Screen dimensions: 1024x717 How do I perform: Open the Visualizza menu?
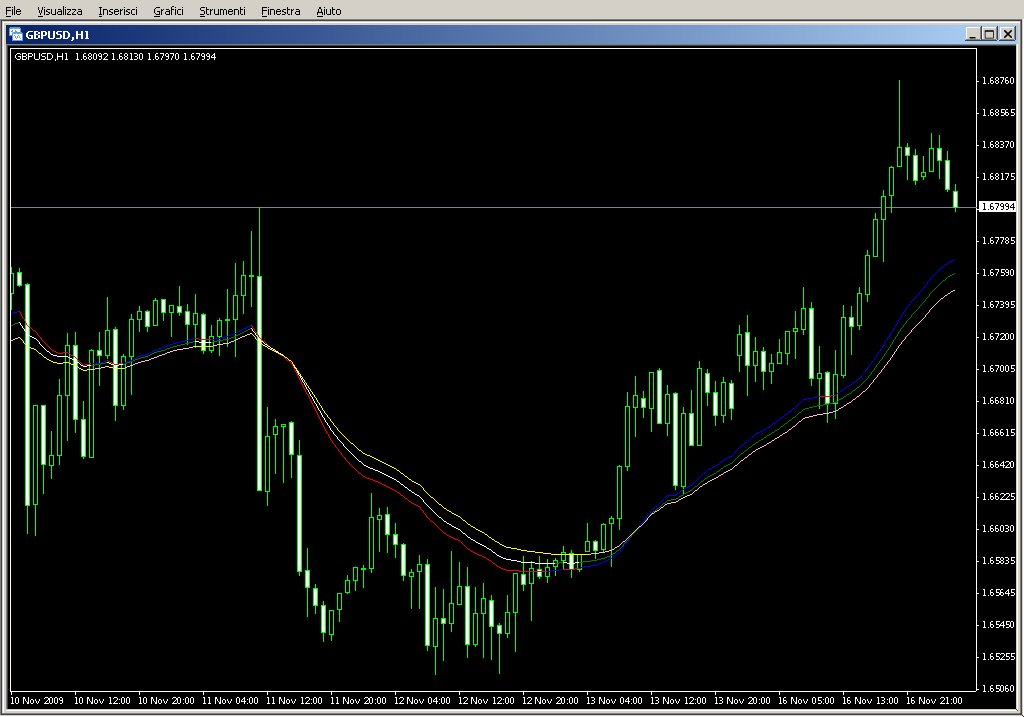(x=60, y=11)
